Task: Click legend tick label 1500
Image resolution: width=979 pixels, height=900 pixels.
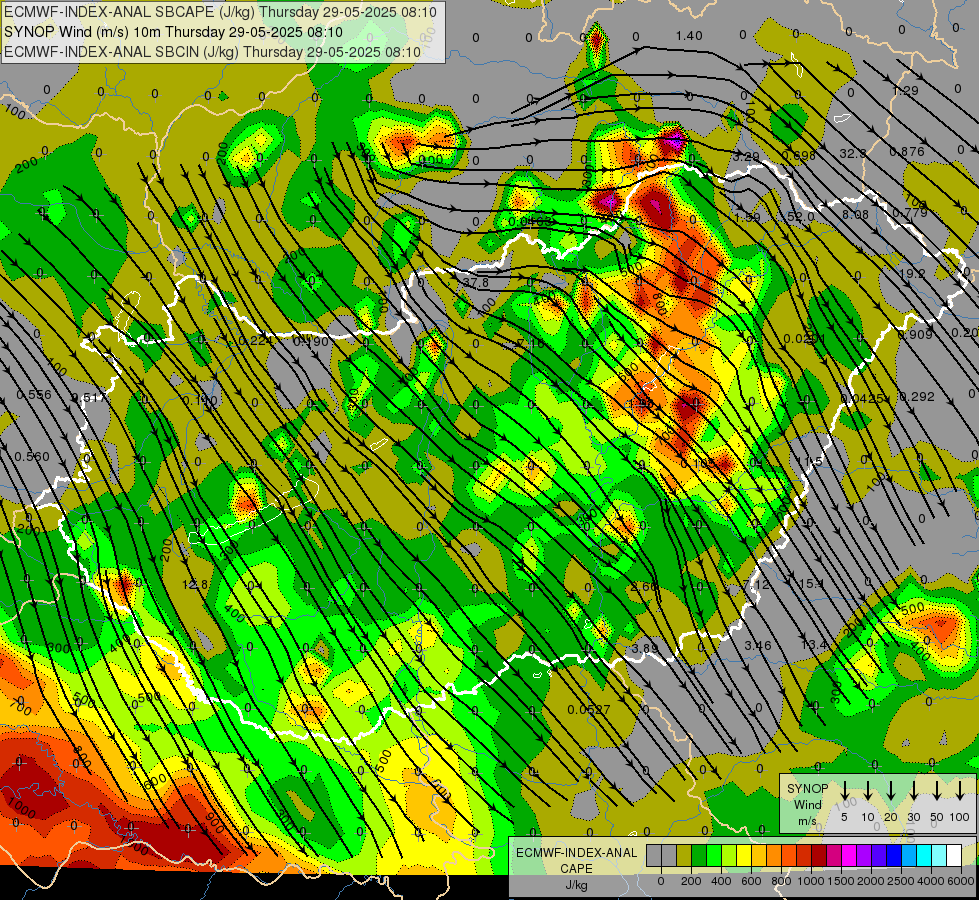Action: (x=840, y=881)
